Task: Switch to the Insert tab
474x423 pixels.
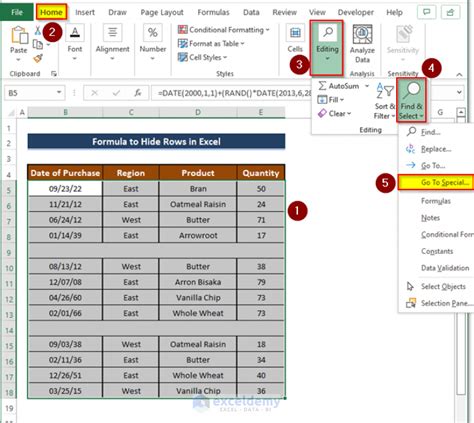Action: click(85, 12)
